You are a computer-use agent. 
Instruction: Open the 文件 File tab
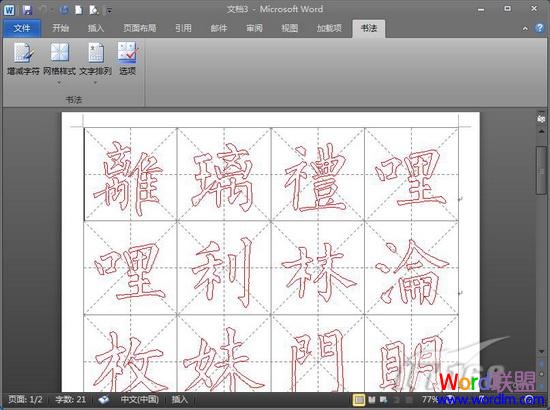[x=22, y=28]
